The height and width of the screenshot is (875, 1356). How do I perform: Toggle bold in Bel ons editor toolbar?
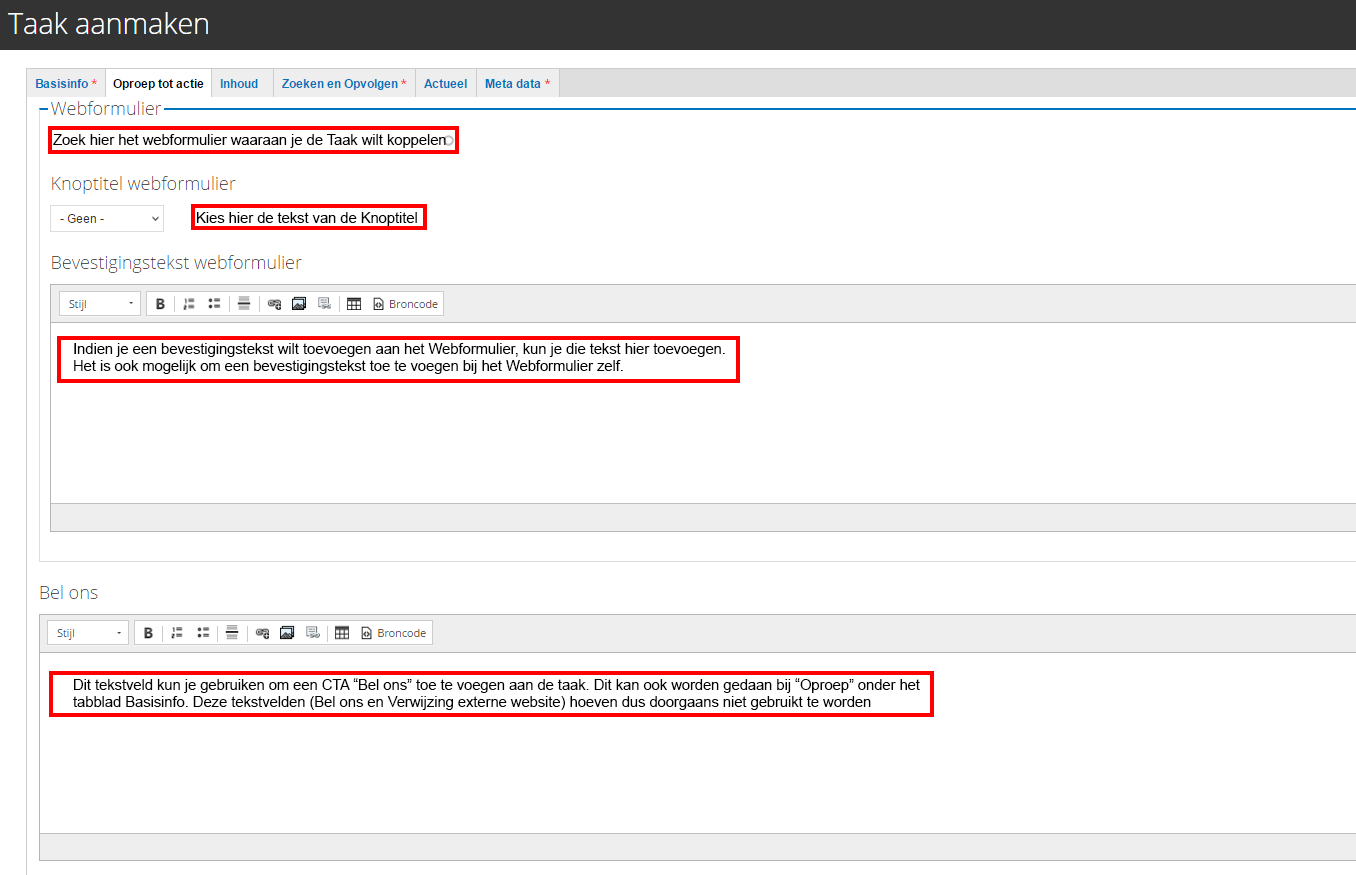point(148,633)
